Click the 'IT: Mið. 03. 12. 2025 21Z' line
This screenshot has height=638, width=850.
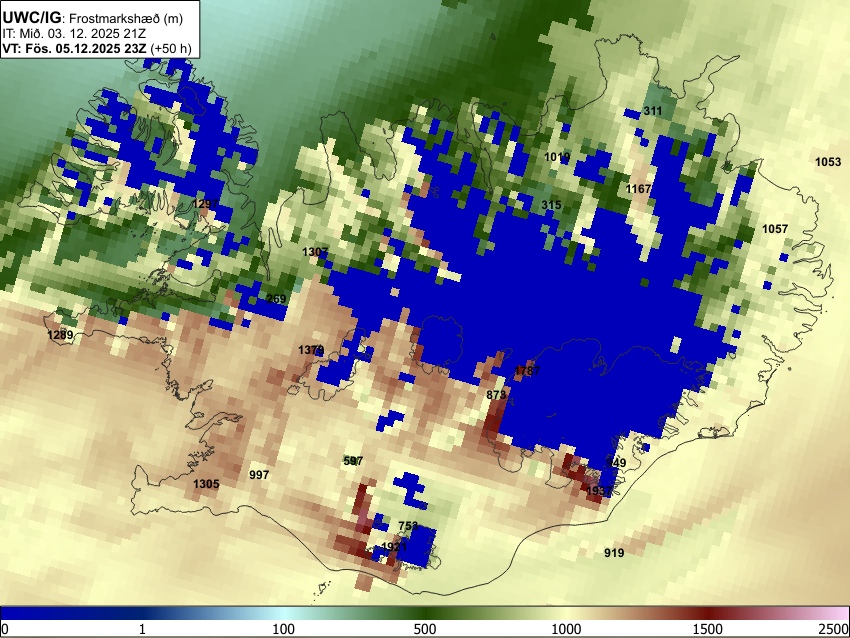click(x=73, y=34)
